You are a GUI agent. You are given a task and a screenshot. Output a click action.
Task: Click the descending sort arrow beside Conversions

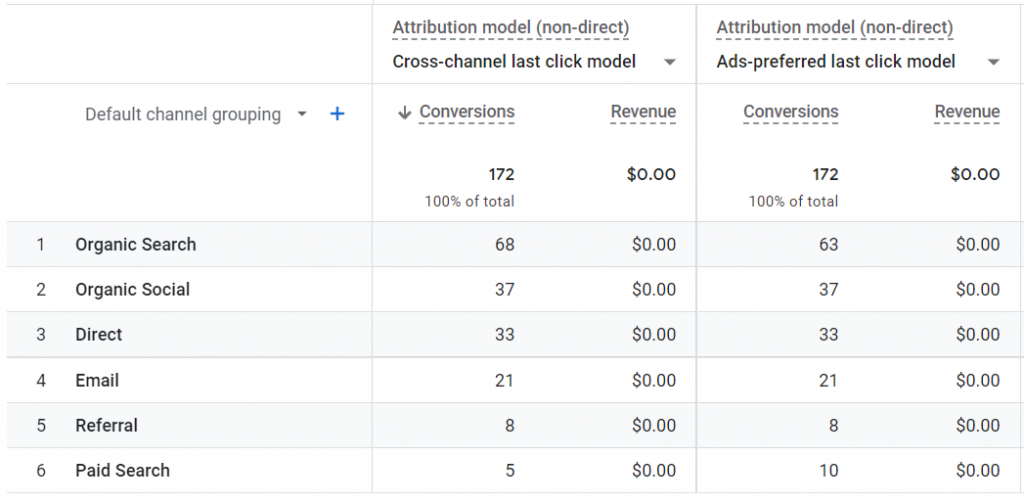[x=404, y=113]
